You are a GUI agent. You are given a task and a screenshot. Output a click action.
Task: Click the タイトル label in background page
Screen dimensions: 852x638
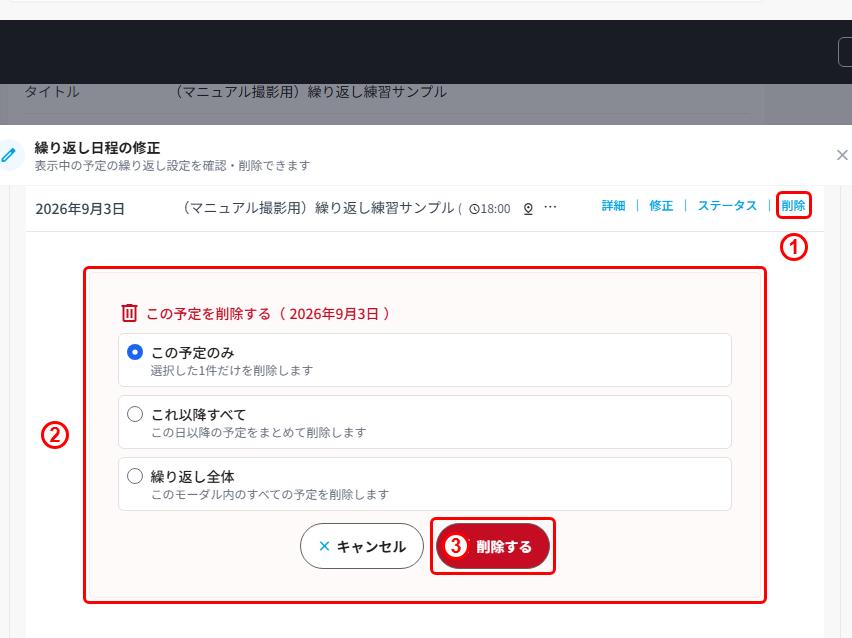[x=52, y=92]
